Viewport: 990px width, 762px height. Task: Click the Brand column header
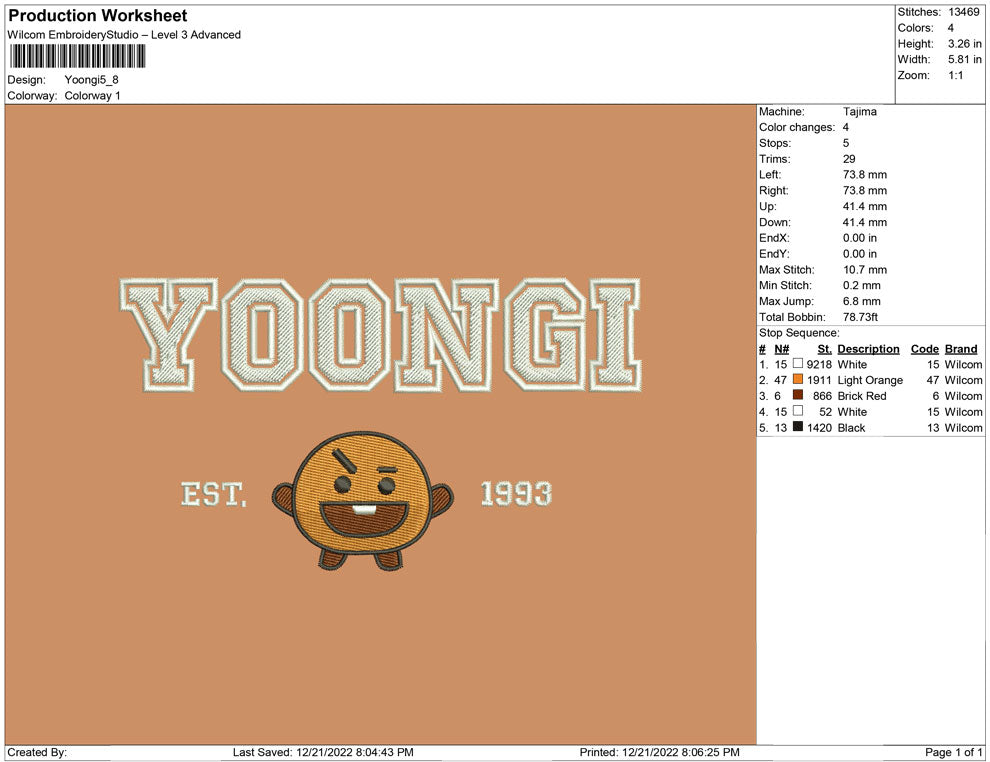(961, 349)
